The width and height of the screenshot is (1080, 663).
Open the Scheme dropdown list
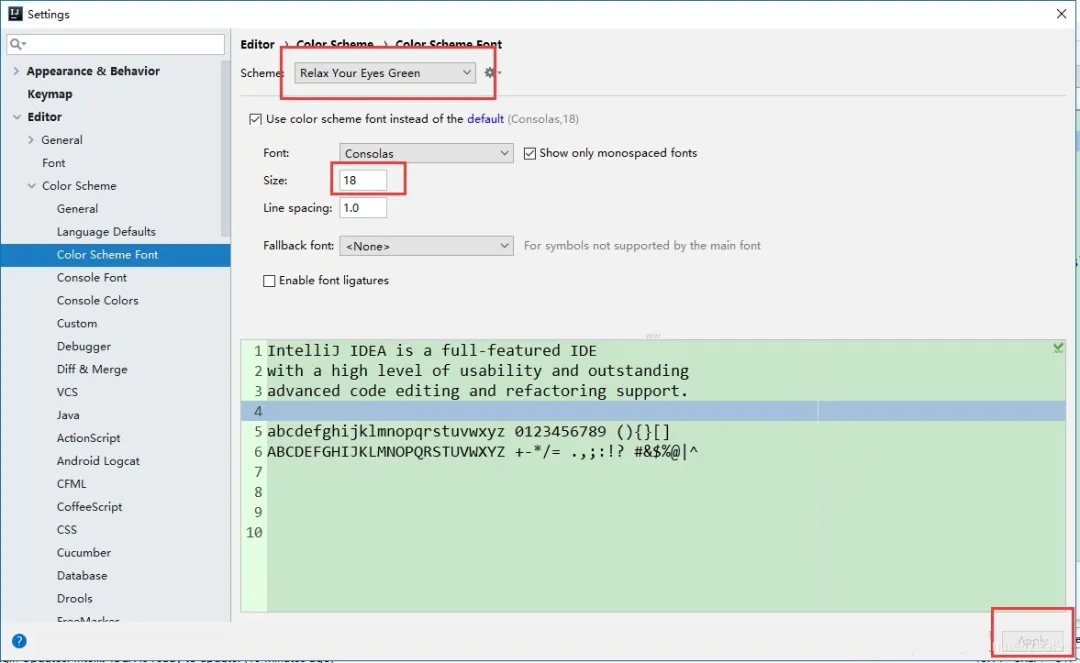pyautogui.click(x=385, y=73)
